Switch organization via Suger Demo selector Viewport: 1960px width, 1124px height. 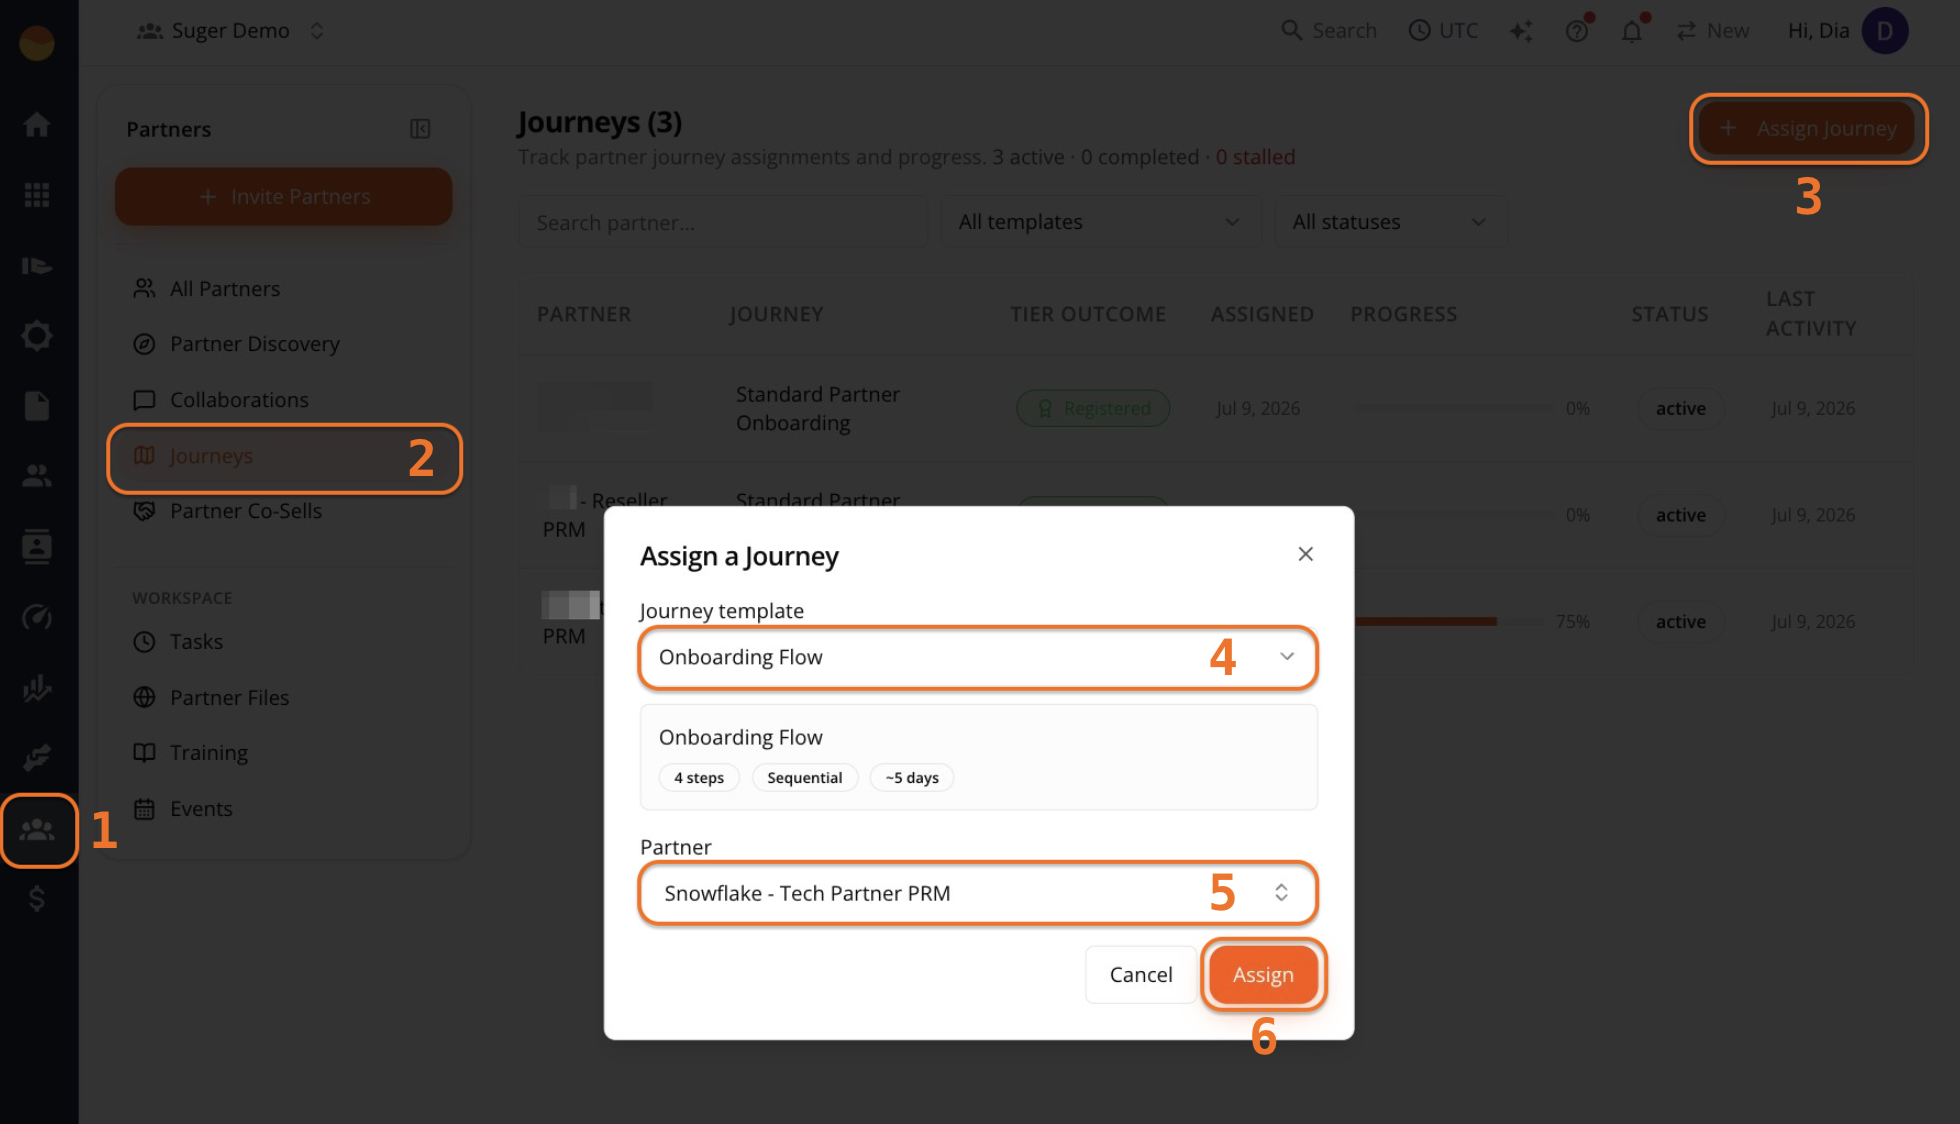pyautogui.click(x=231, y=31)
